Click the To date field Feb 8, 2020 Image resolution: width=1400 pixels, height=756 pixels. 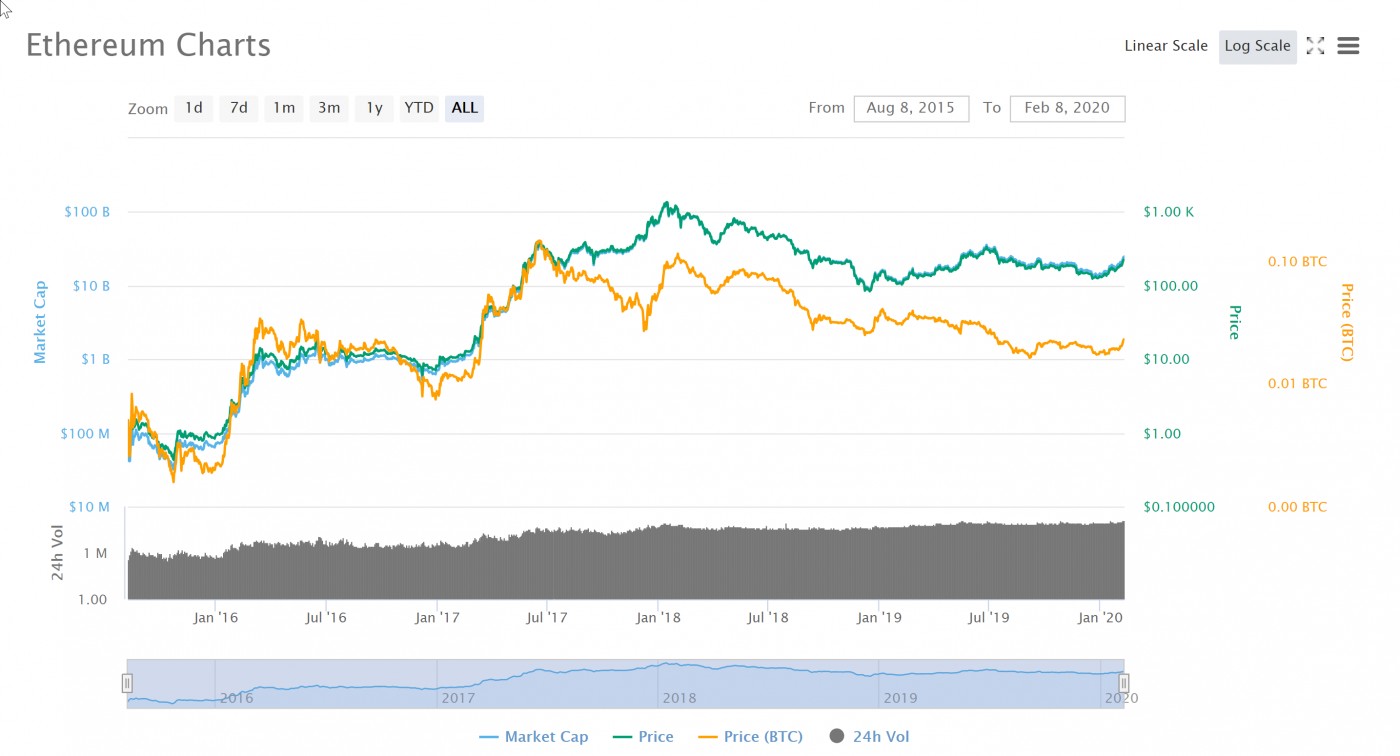point(1067,108)
